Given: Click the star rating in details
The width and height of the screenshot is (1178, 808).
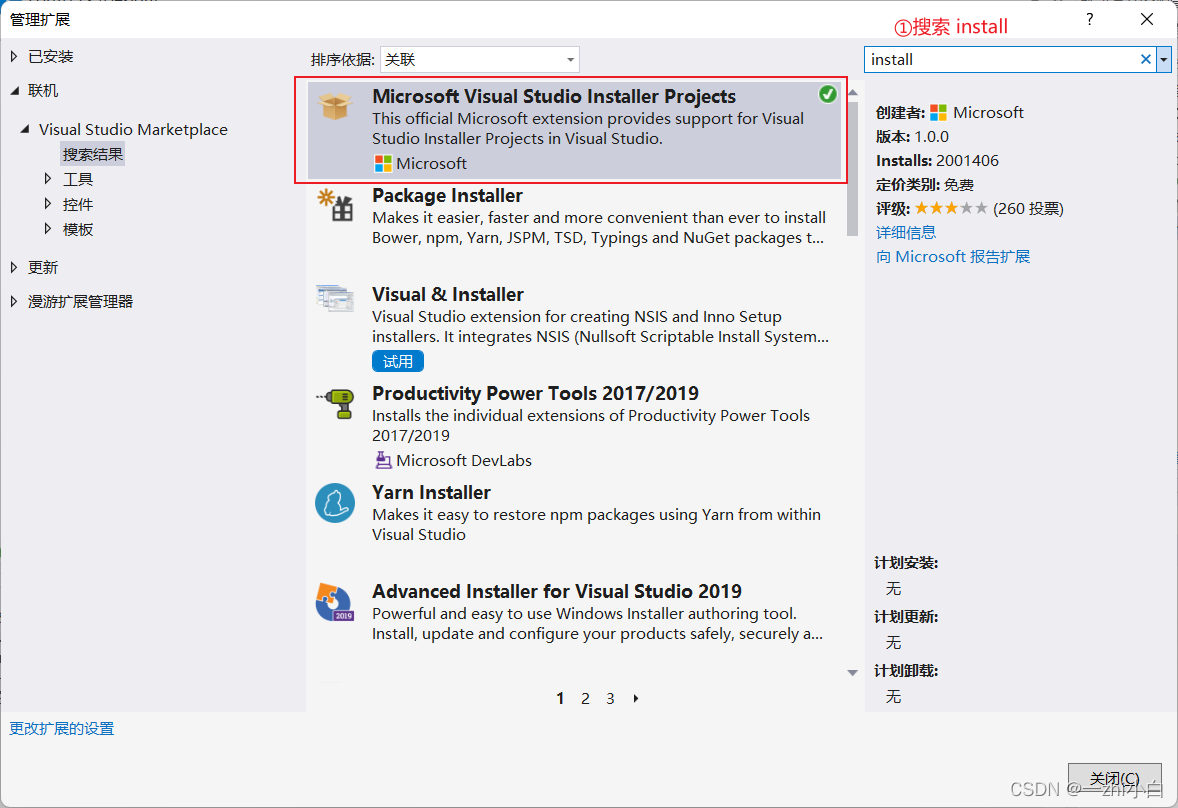Looking at the screenshot, I should click(950, 208).
